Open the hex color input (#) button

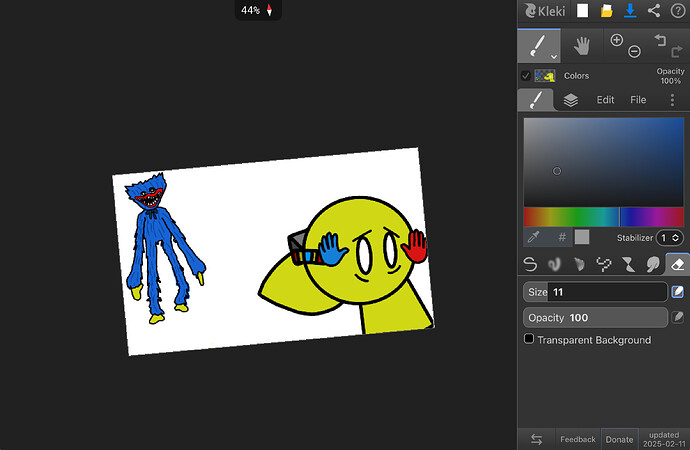tap(562, 238)
